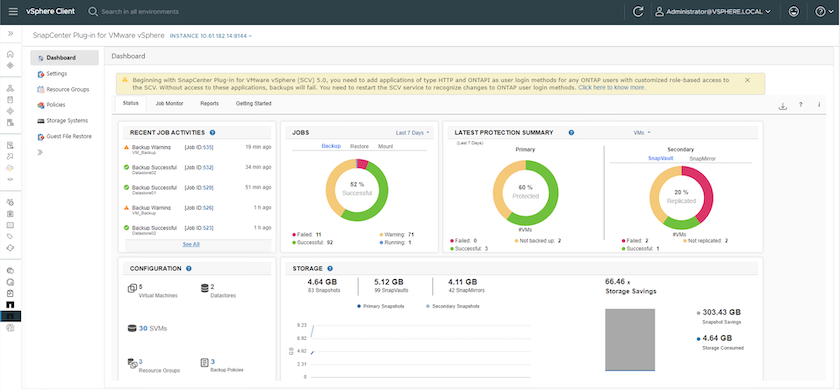This screenshot has height=390, width=840.
Task: Open Job ID 523 link
Action: [208, 228]
